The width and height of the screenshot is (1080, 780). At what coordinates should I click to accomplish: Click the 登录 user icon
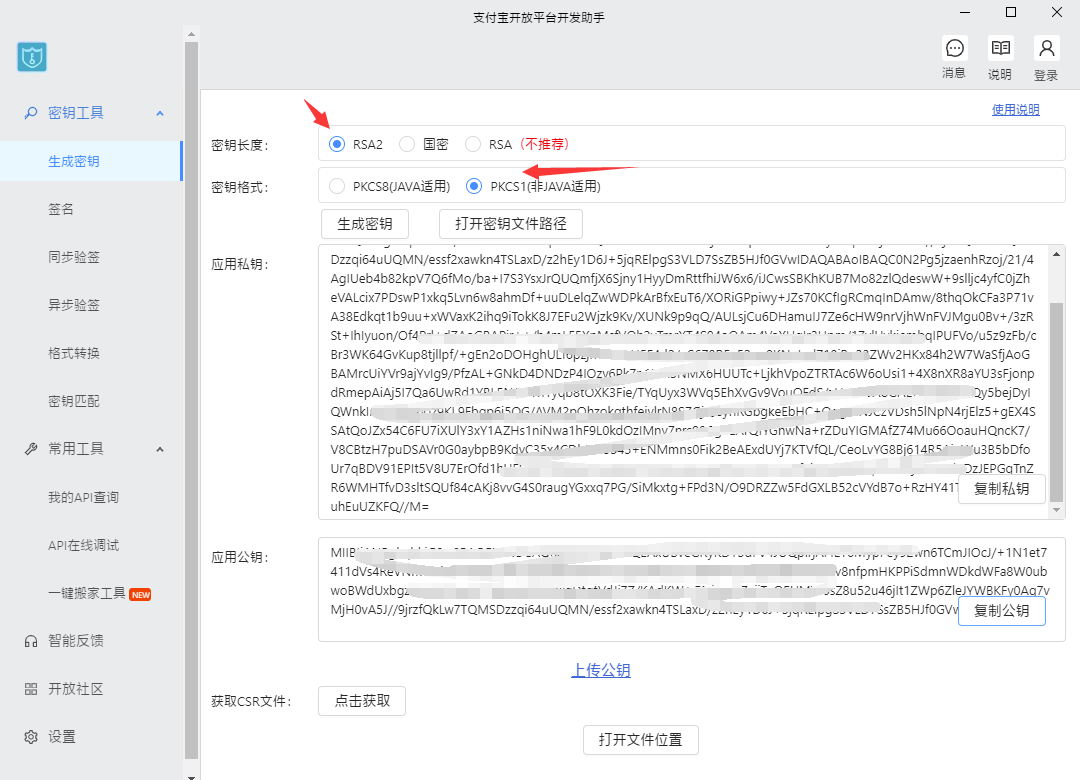tap(1046, 48)
